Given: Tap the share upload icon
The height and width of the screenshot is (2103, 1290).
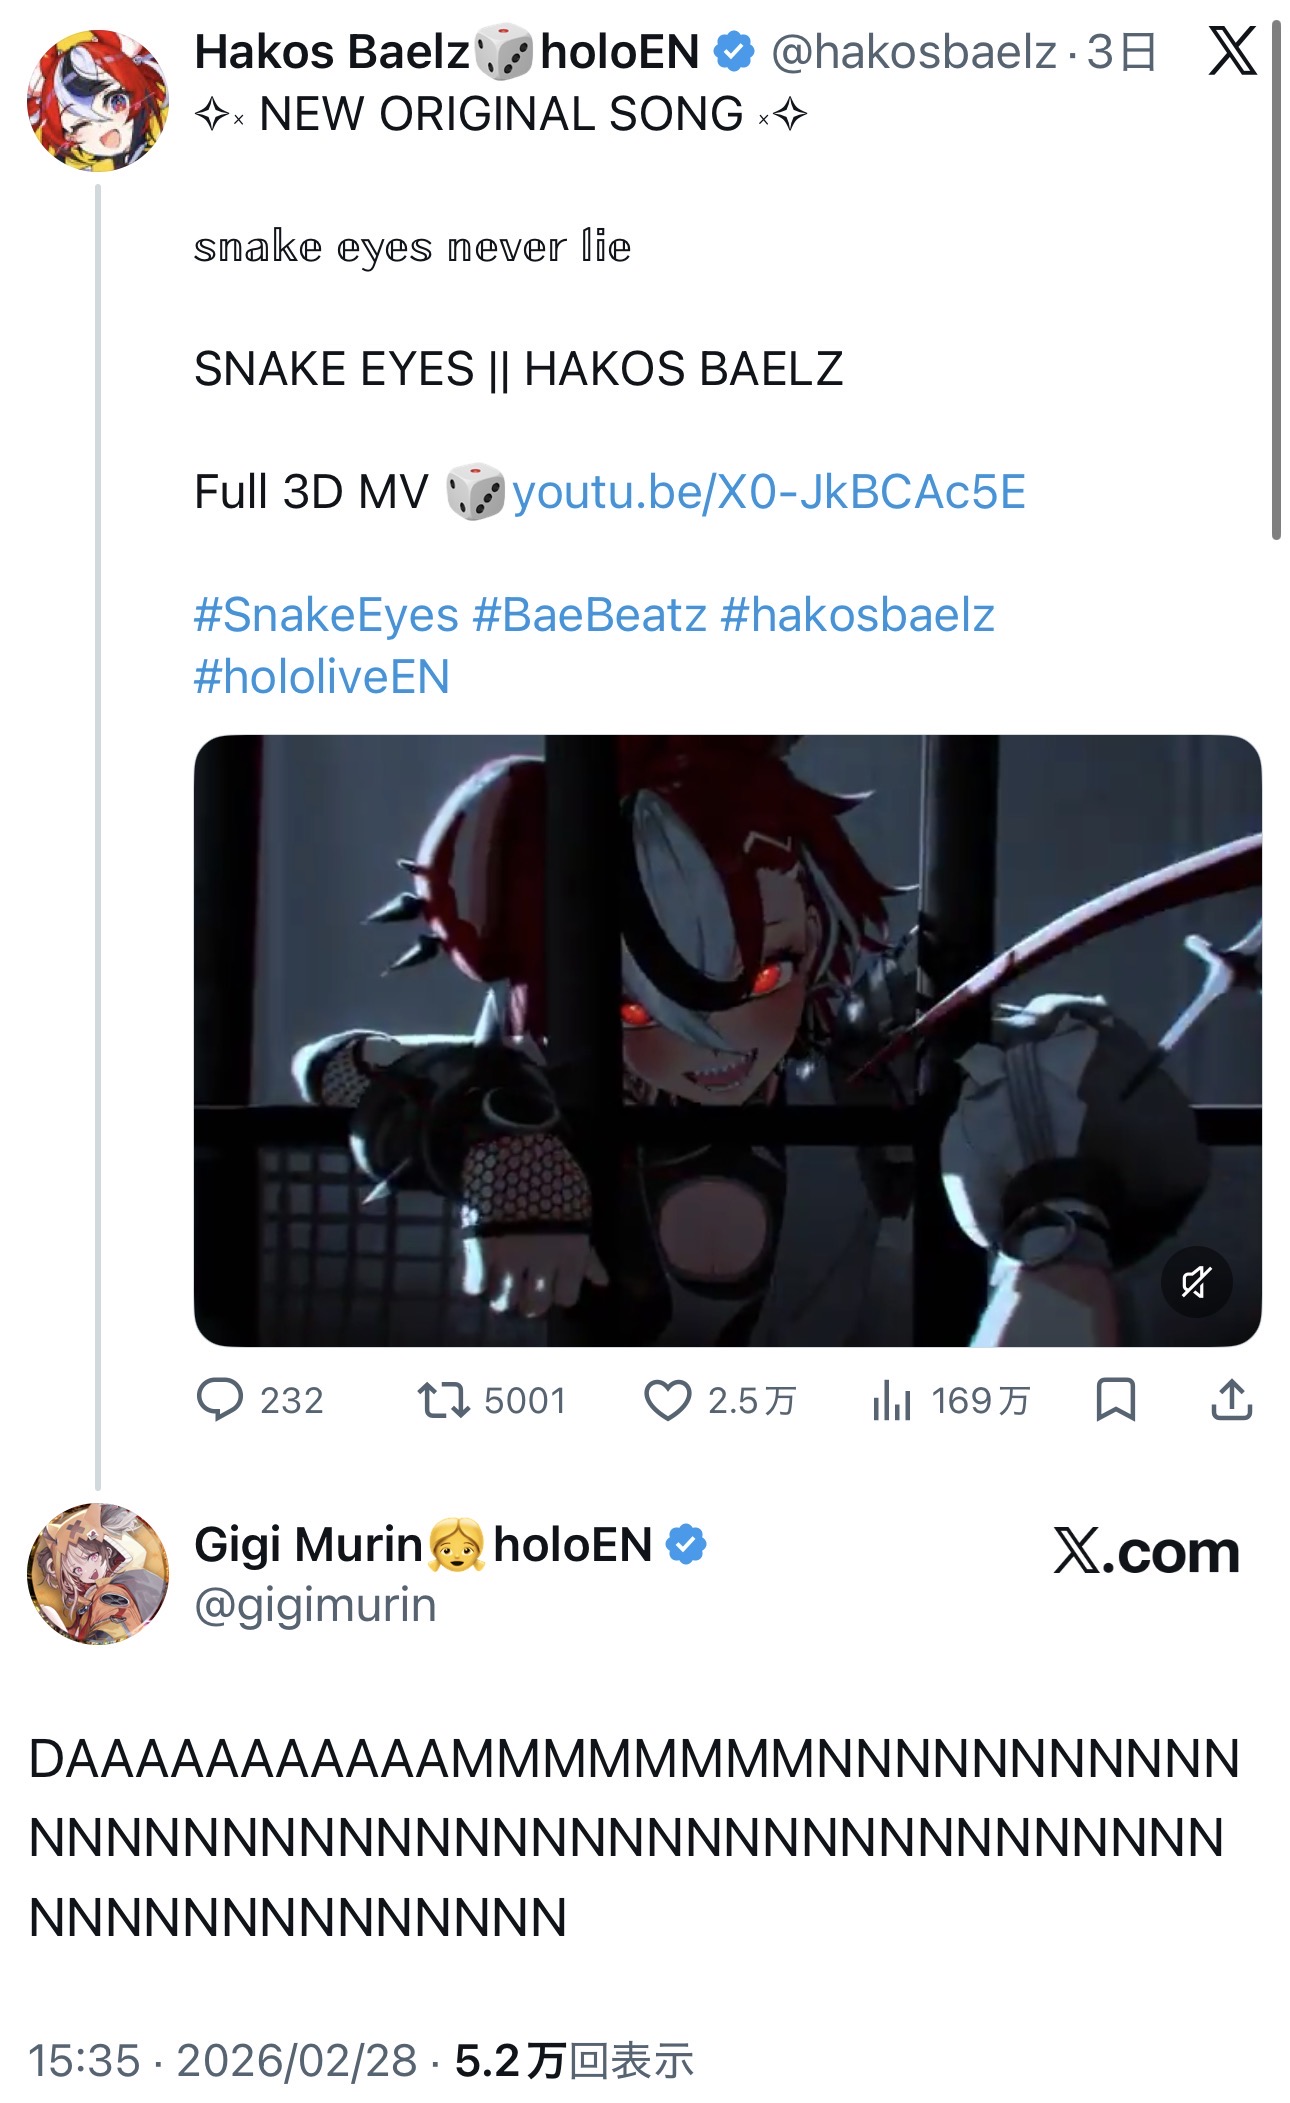Looking at the screenshot, I should point(1231,1399).
